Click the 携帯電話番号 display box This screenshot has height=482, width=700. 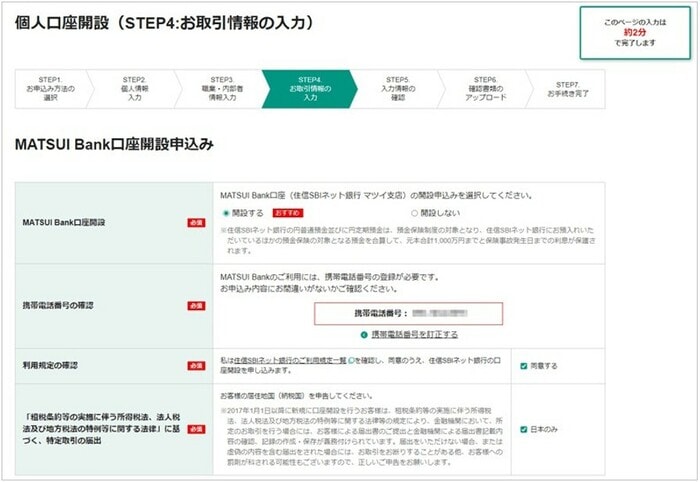point(408,313)
